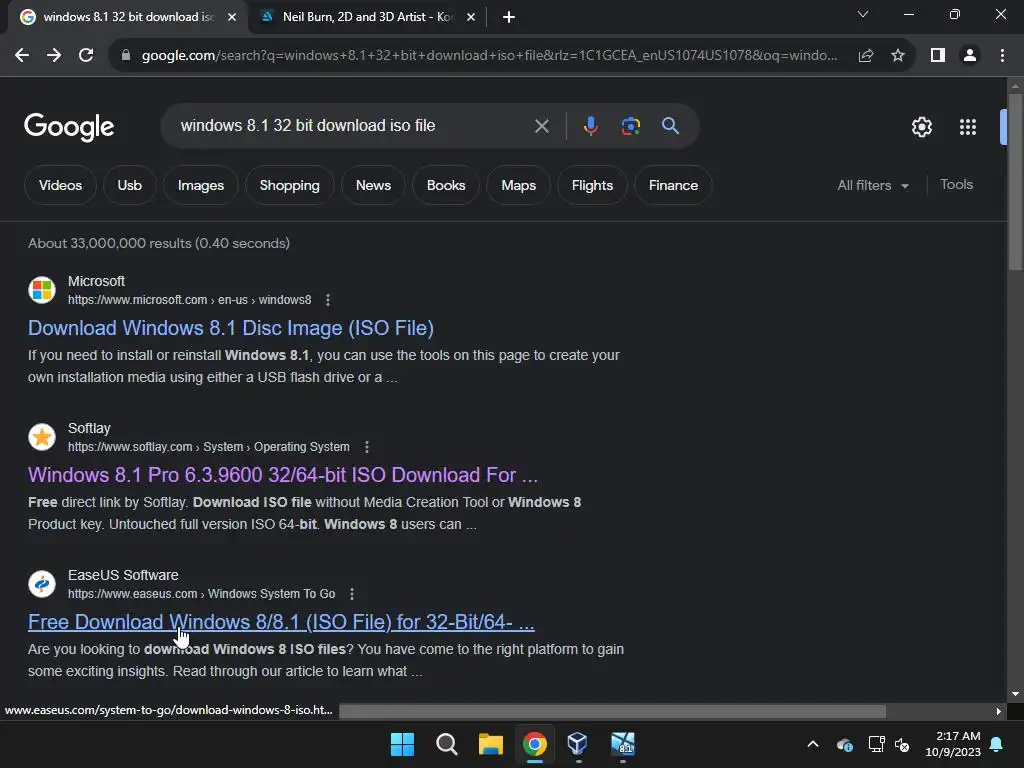Filter results by News
The width and height of the screenshot is (1024, 768).
point(373,185)
